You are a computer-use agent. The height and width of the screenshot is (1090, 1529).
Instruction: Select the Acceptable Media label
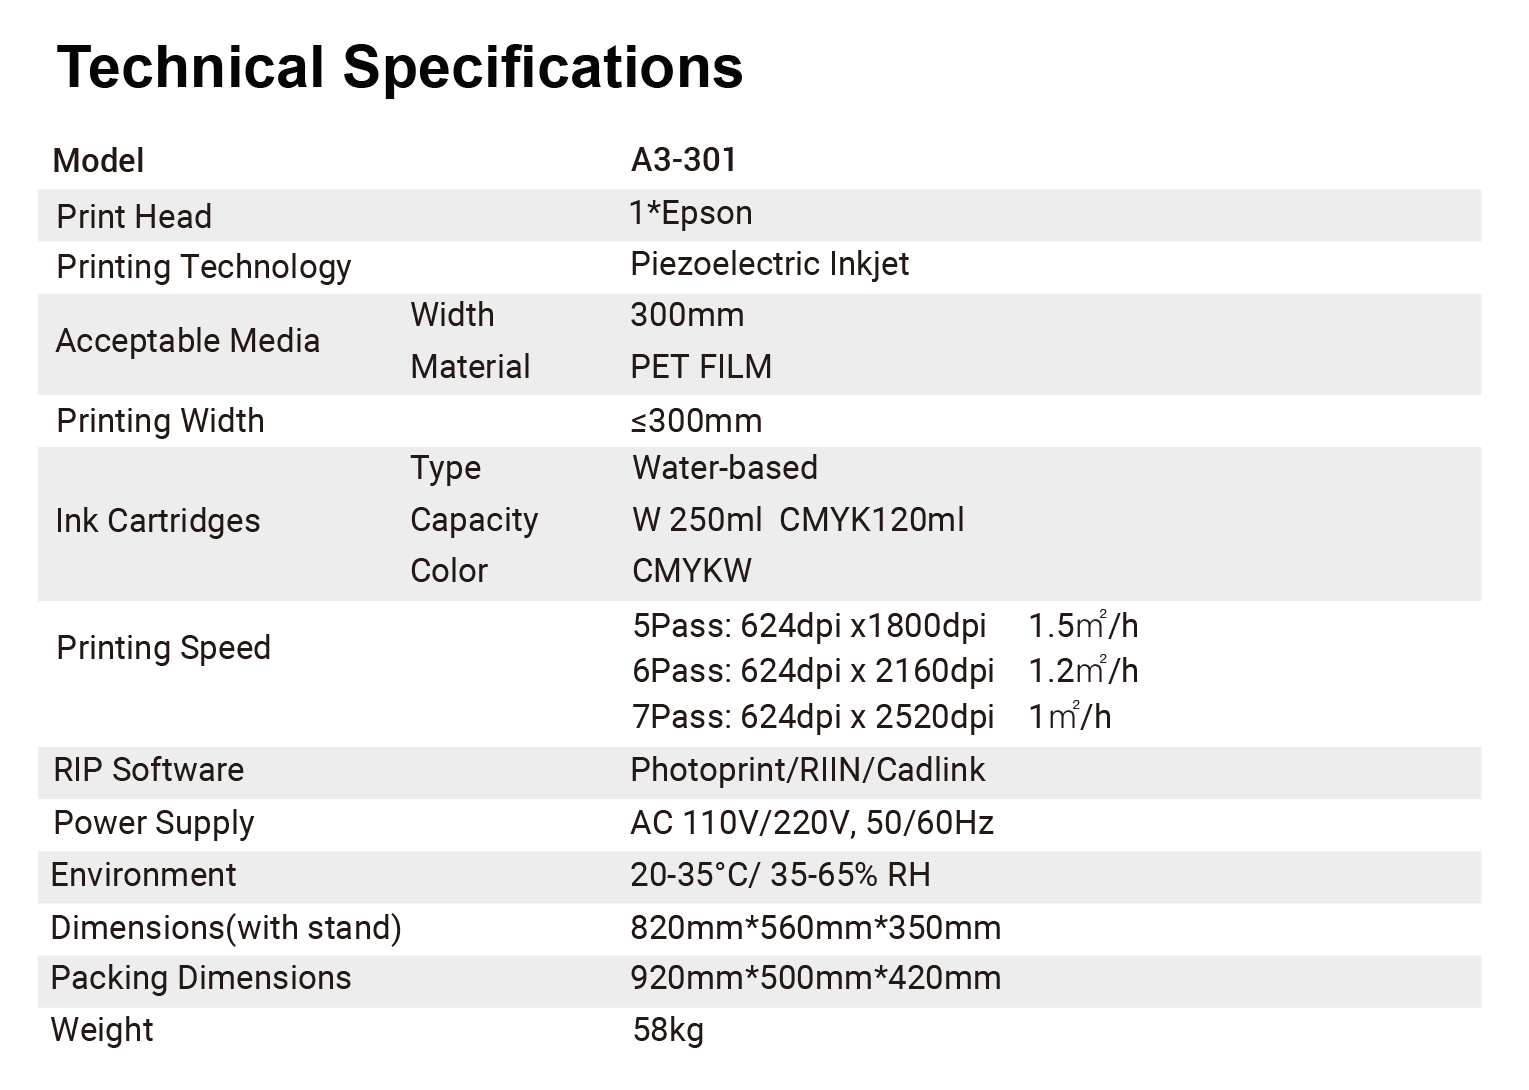187,341
